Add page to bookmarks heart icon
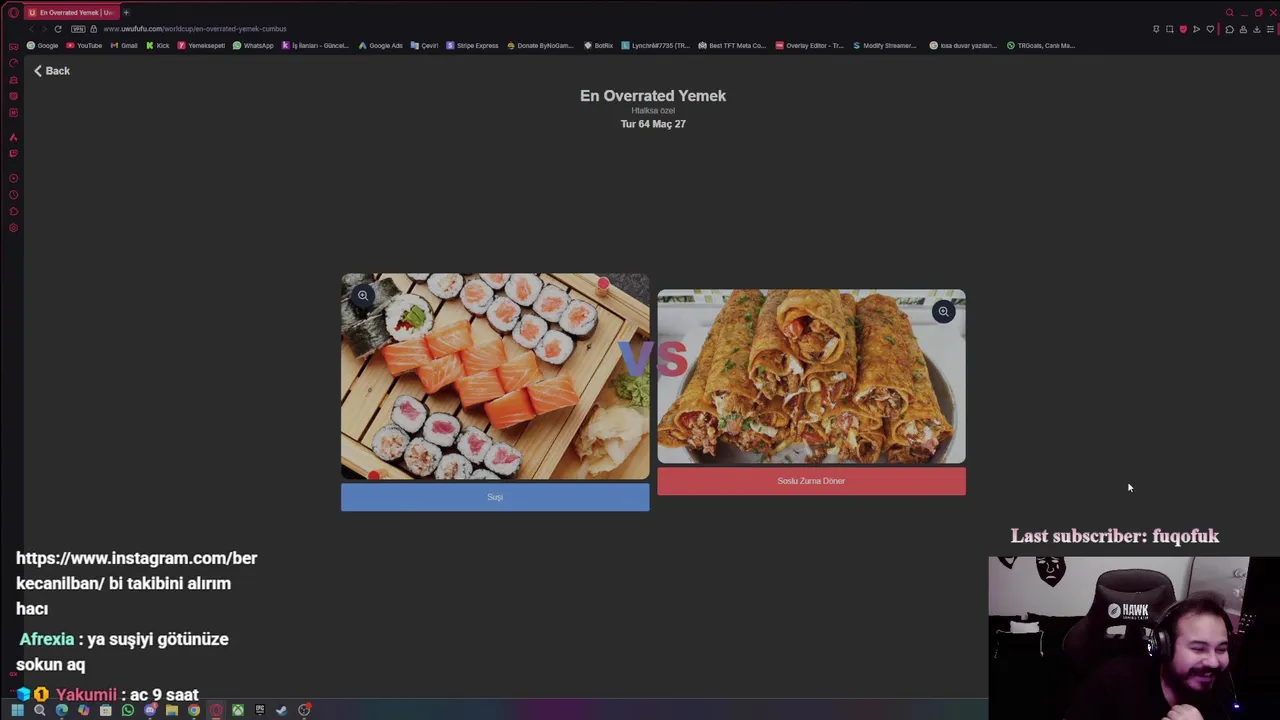Viewport: 1280px width, 720px height. (x=1210, y=29)
